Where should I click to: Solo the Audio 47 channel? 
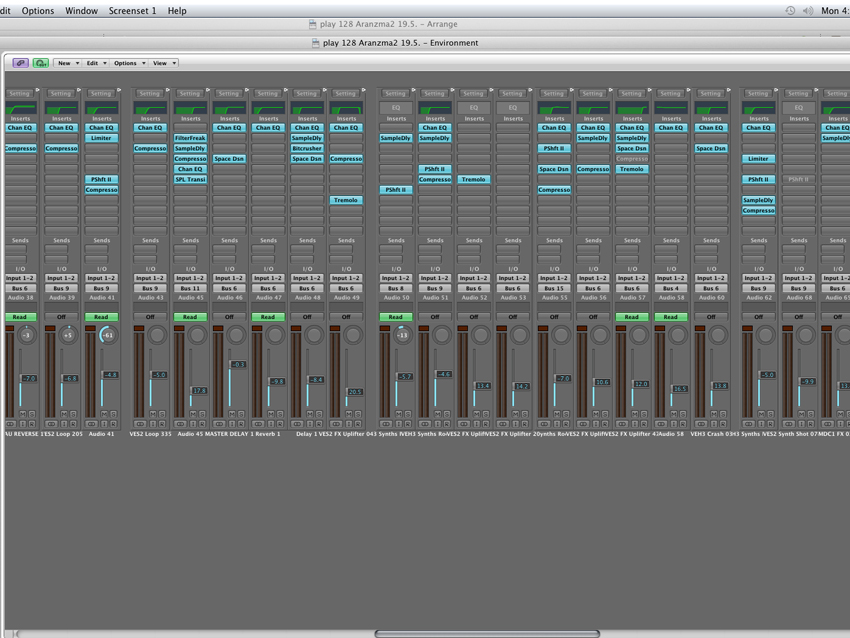coord(280,414)
